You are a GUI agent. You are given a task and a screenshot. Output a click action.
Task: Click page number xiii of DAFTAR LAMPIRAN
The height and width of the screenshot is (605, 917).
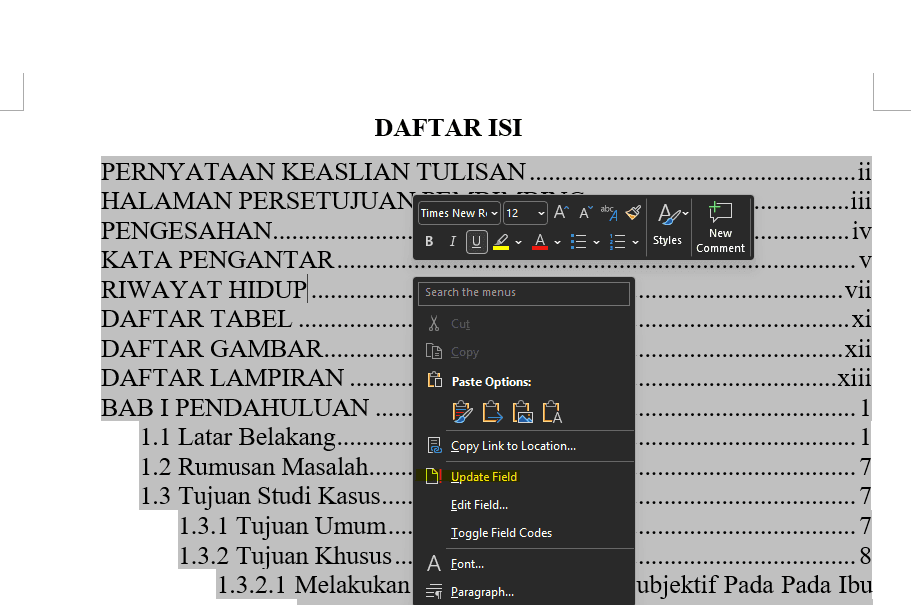coord(854,378)
